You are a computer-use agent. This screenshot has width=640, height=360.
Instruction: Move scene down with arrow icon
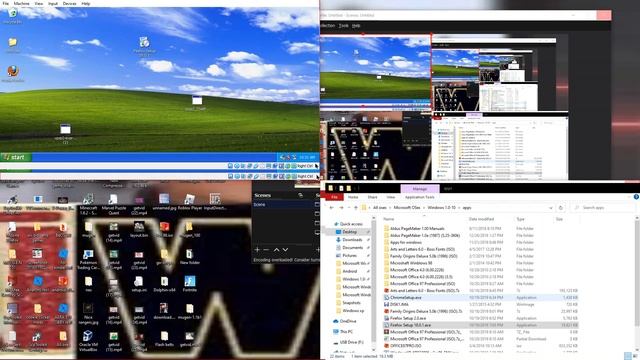coord(285,249)
